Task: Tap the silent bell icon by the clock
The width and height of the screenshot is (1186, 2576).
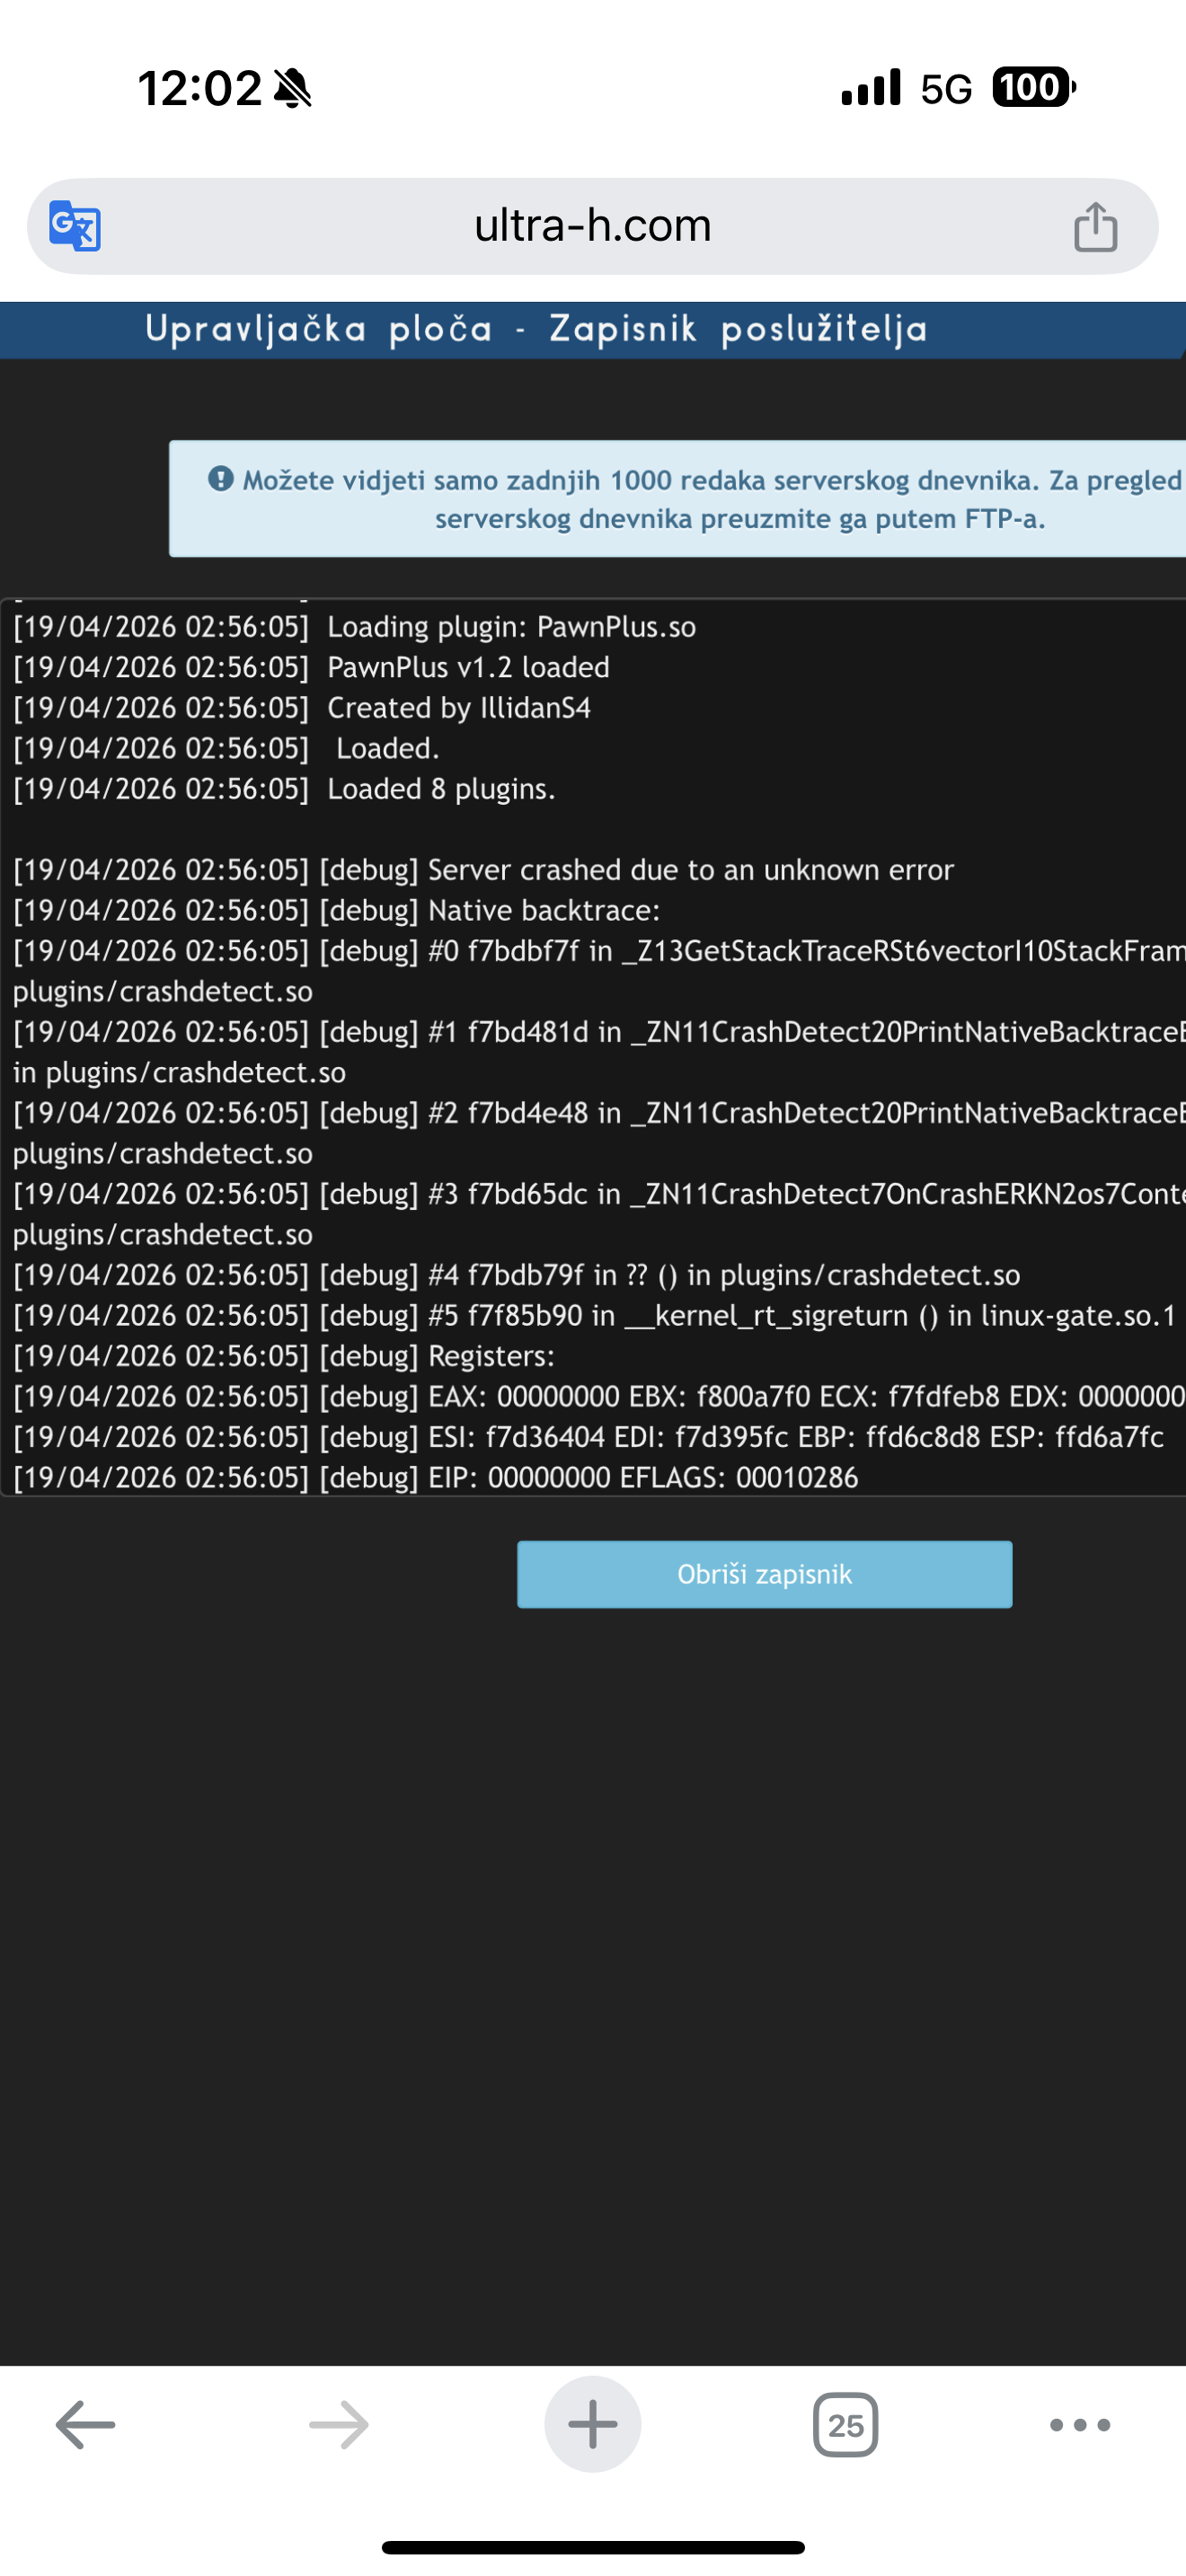Action: coord(293,88)
